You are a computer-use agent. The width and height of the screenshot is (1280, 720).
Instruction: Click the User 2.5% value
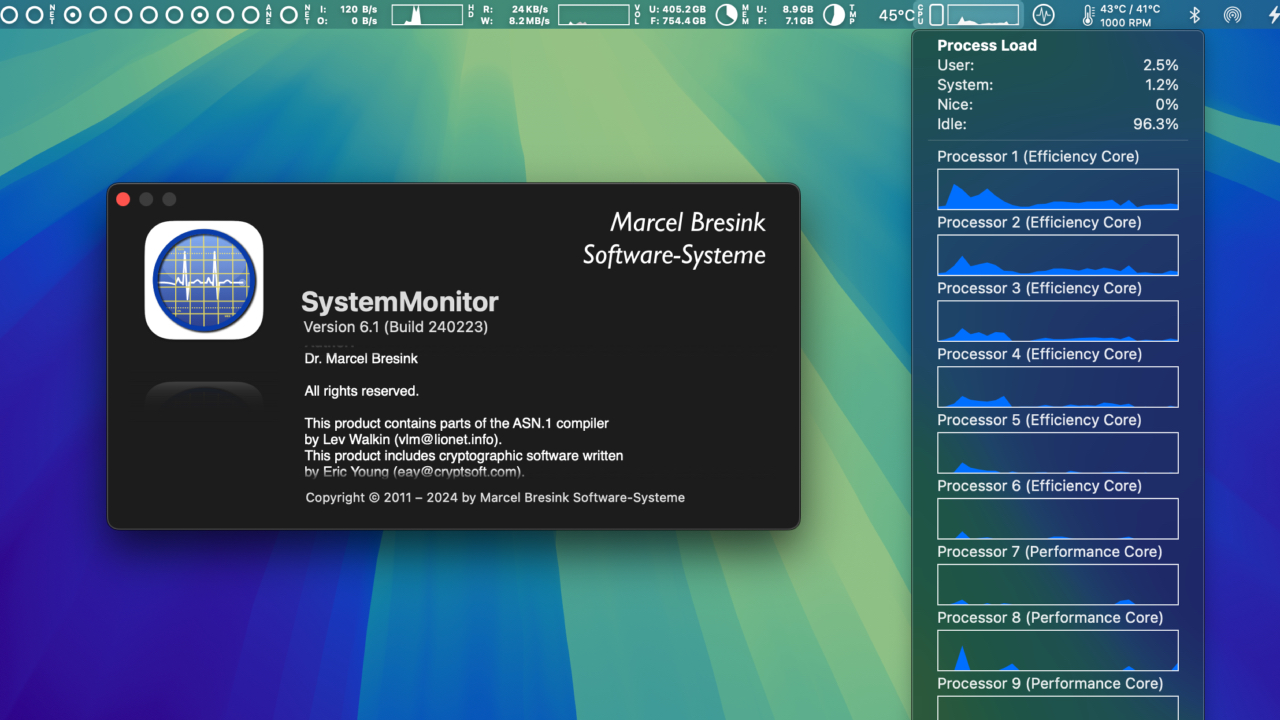pos(1161,65)
